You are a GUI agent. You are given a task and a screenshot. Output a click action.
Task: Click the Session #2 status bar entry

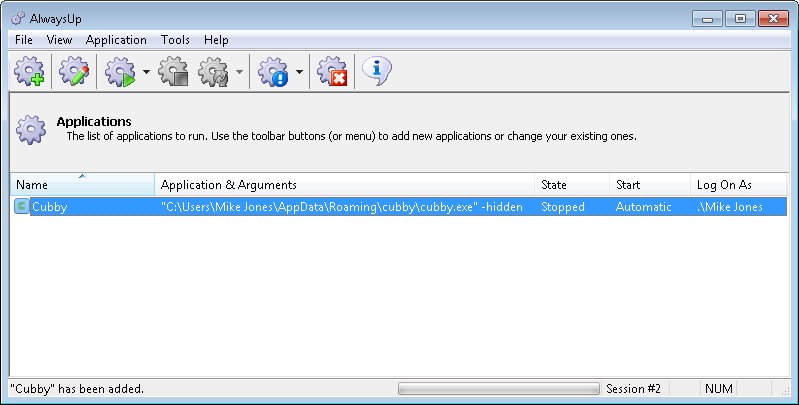633,389
